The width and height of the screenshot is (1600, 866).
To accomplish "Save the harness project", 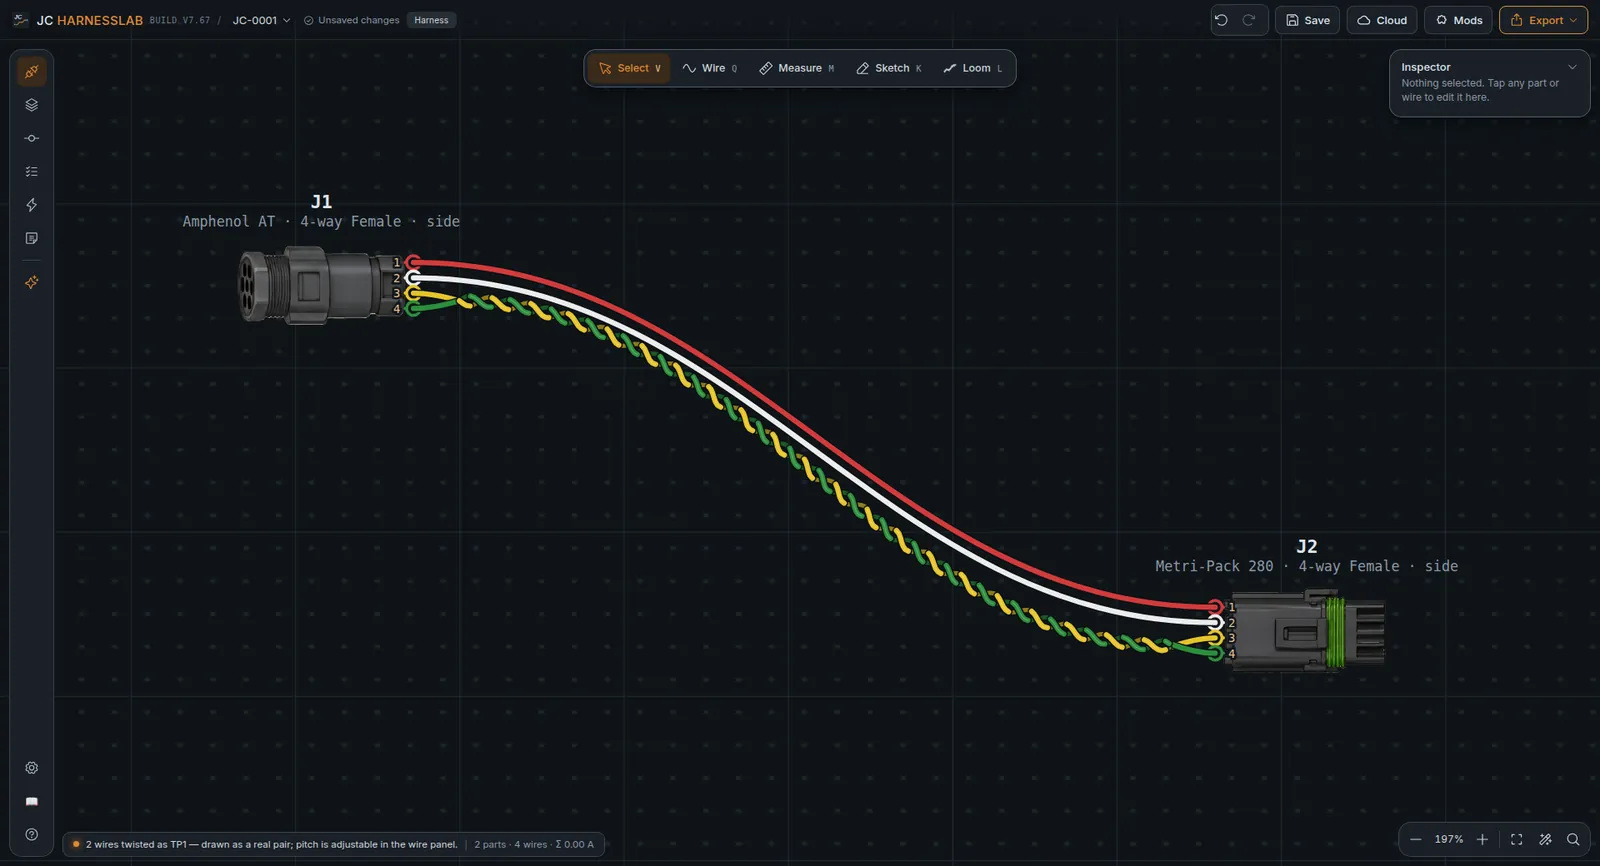I will (1308, 20).
